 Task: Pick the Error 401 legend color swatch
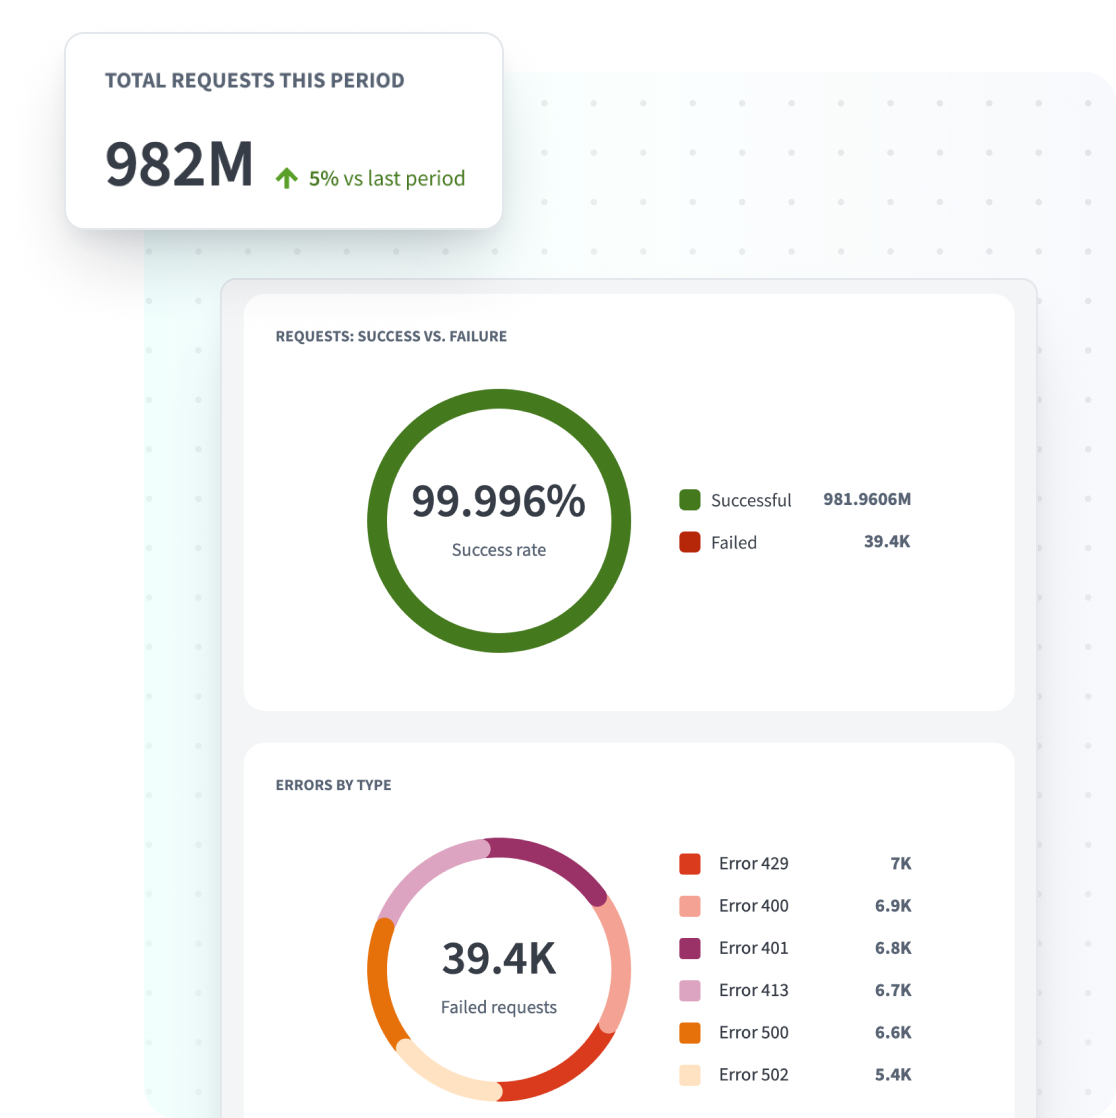[690, 948]
